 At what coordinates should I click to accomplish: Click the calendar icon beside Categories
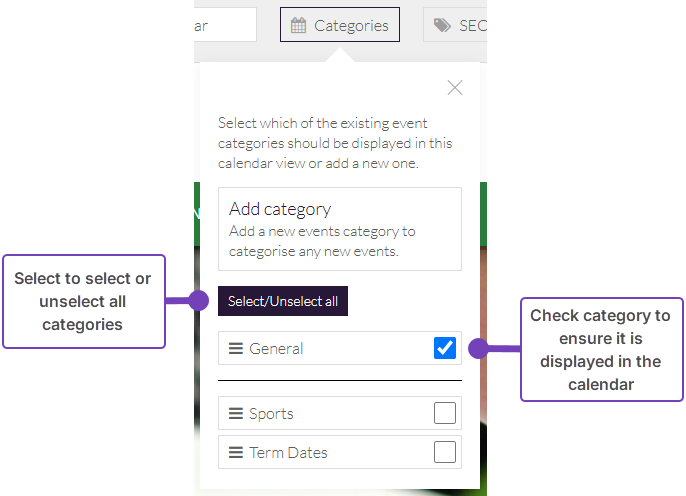pyautogui.click(x=298, y=26)
